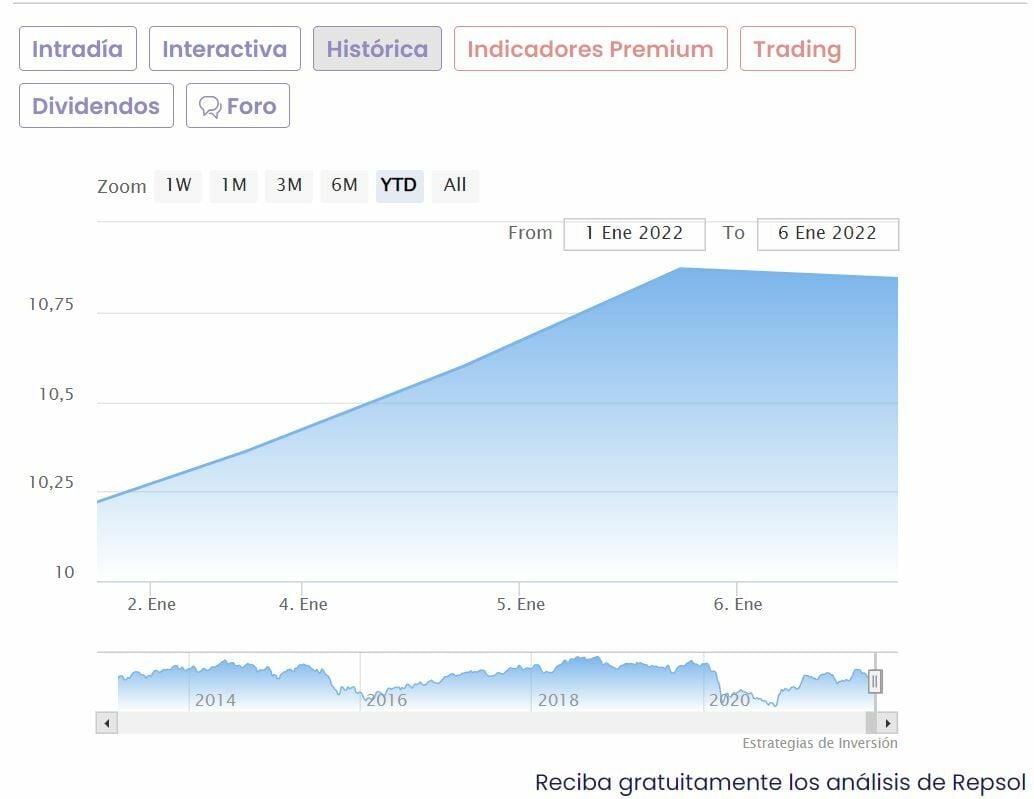Image resolution: width=1034 pixels, height=799 pixels.
Task: Show All historical data
Action: coord(455,185)
